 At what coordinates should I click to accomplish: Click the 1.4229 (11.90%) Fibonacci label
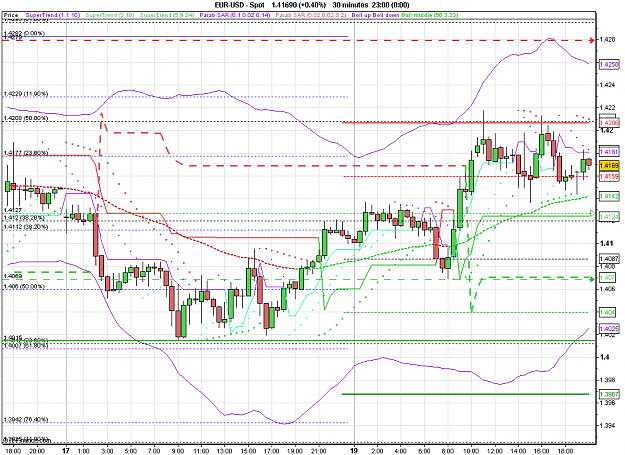26,94
